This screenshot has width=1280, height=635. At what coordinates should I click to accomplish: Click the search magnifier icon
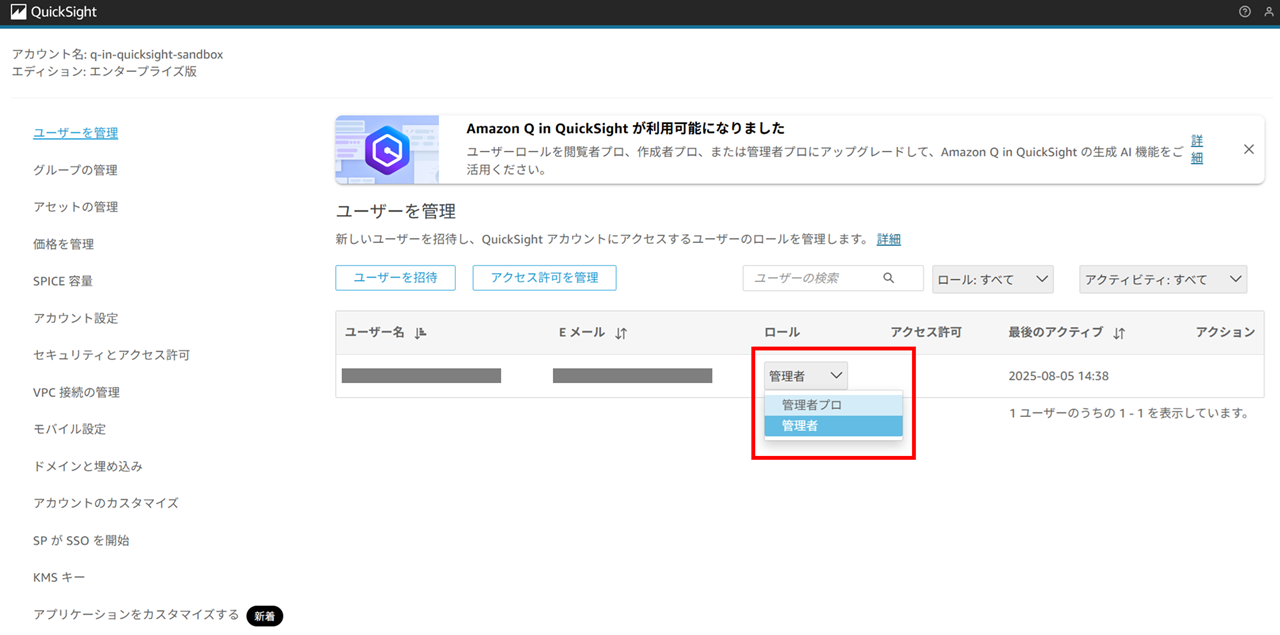889,278
